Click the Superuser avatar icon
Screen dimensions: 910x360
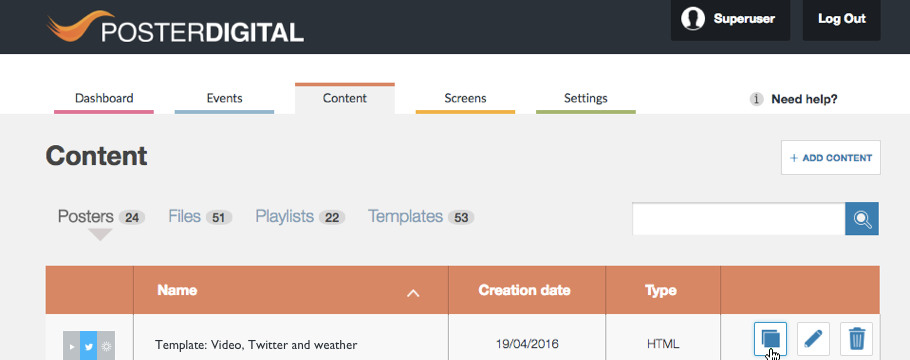[x=692, y=19]
